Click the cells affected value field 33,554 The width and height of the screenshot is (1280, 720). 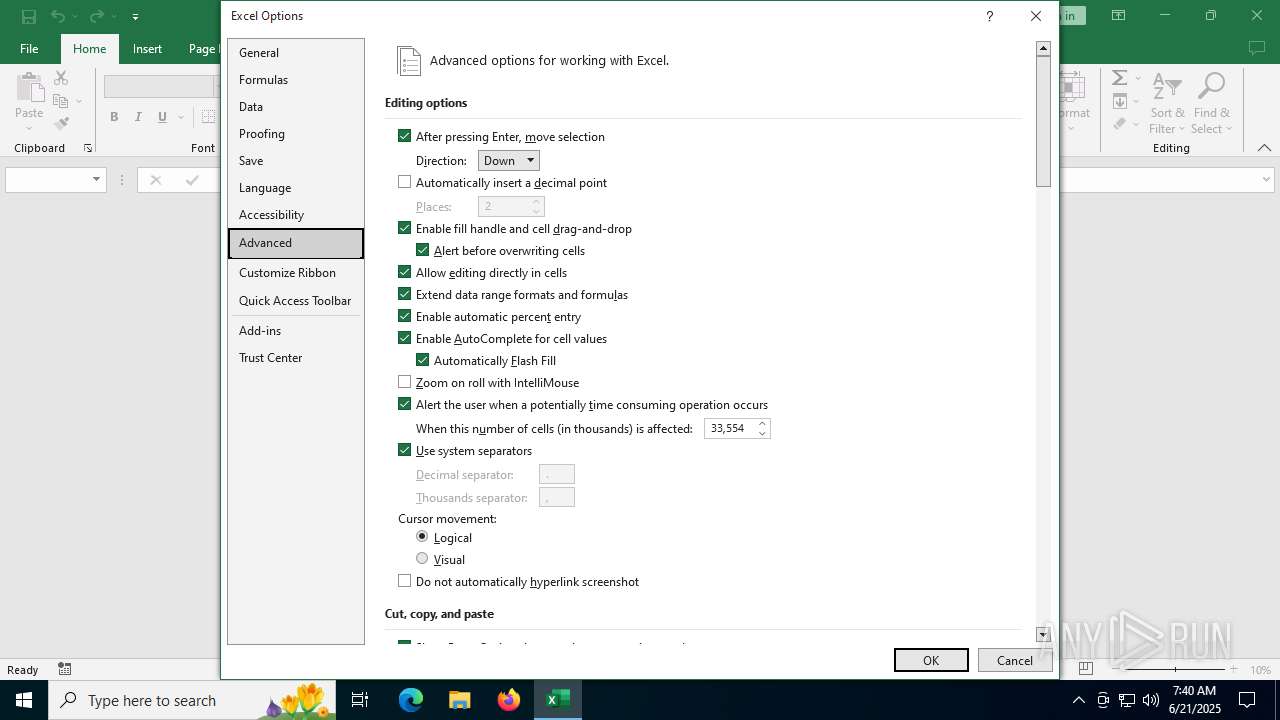pos(730,428)
